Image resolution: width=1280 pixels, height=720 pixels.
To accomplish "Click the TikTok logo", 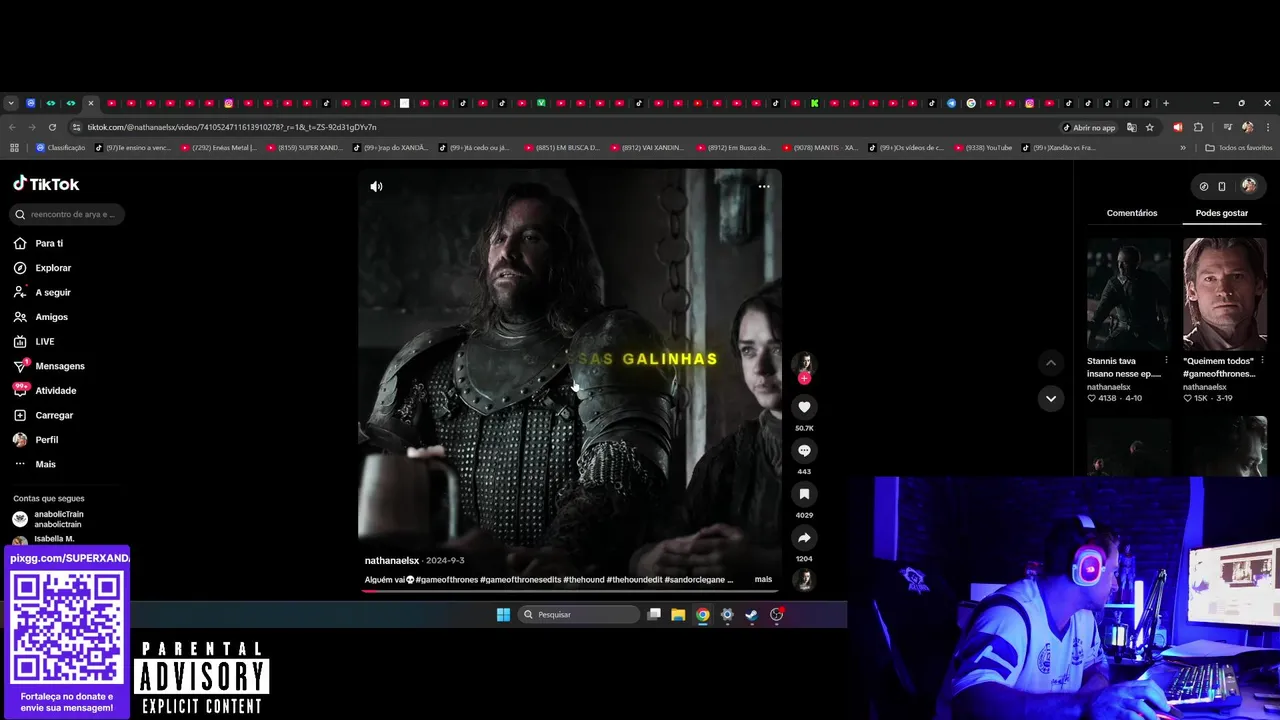I will [x=46, y=184].
